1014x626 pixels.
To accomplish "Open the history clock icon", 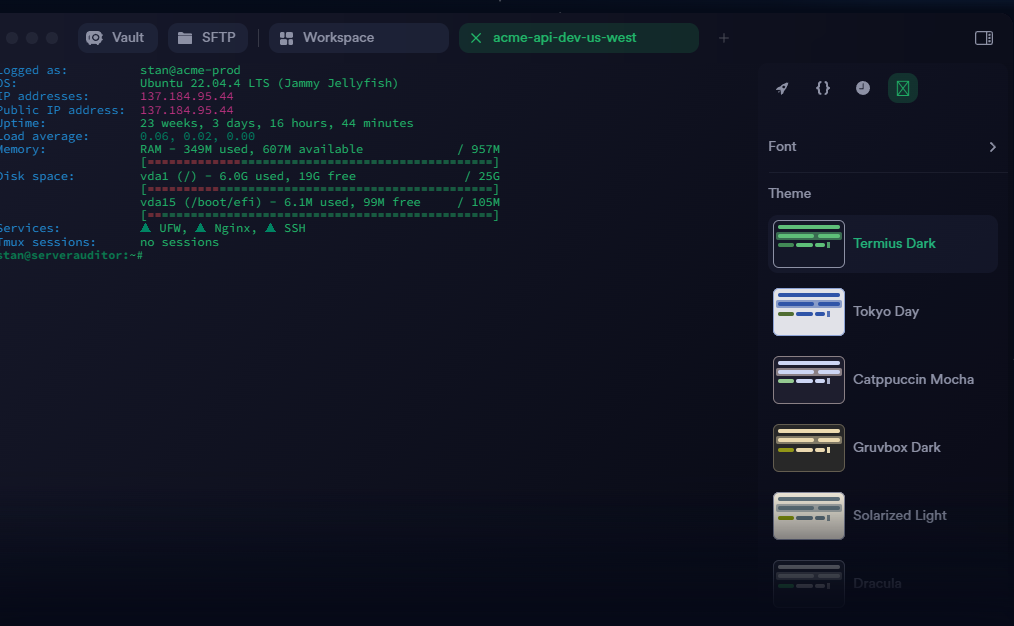I will pyautogui.click(x=863, y=88).
